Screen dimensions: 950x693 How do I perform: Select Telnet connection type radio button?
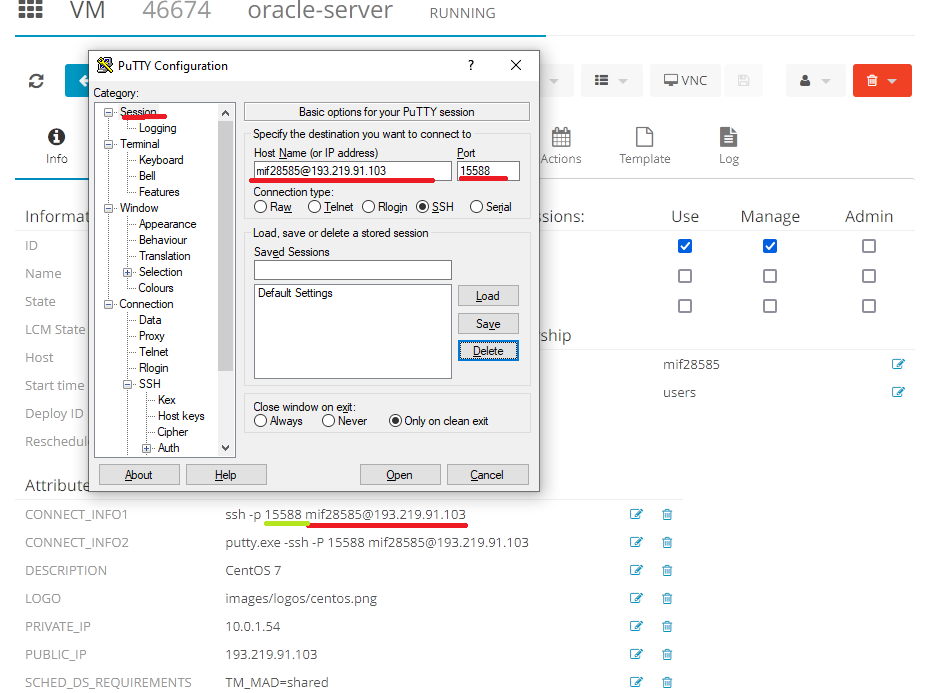(x=314, y=207)
